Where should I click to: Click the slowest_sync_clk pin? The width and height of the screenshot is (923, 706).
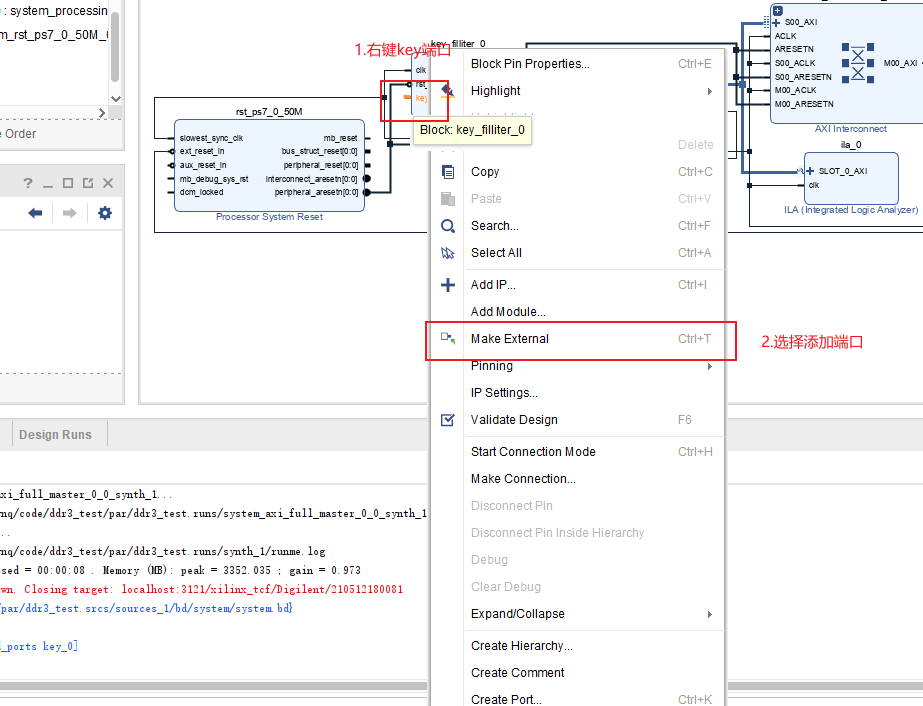pos(211,138)
